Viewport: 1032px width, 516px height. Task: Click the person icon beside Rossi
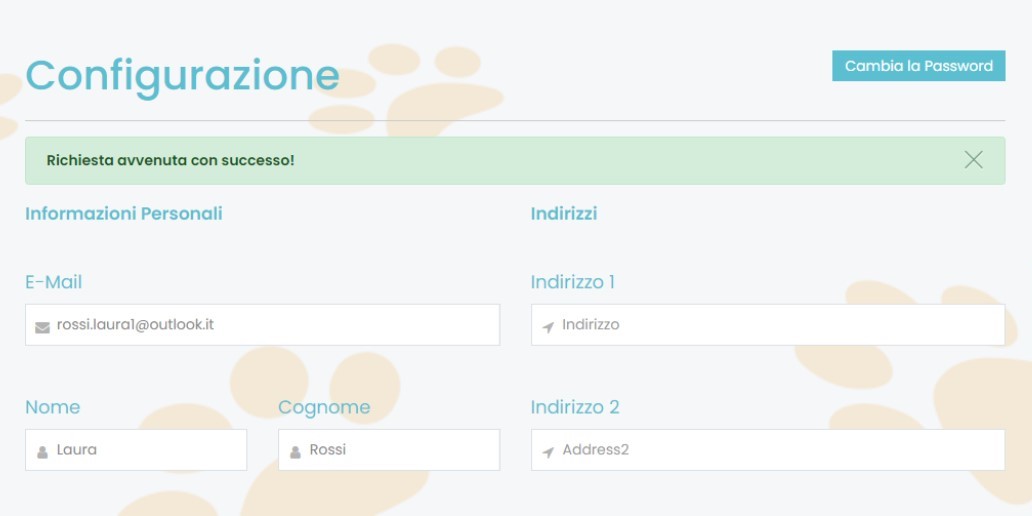295,452
